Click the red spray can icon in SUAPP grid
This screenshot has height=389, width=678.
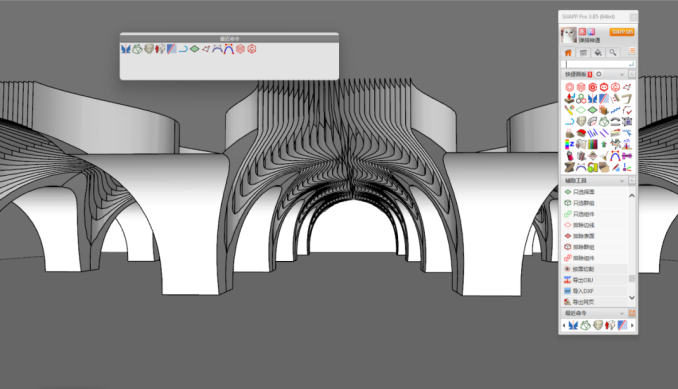point(569,156)
